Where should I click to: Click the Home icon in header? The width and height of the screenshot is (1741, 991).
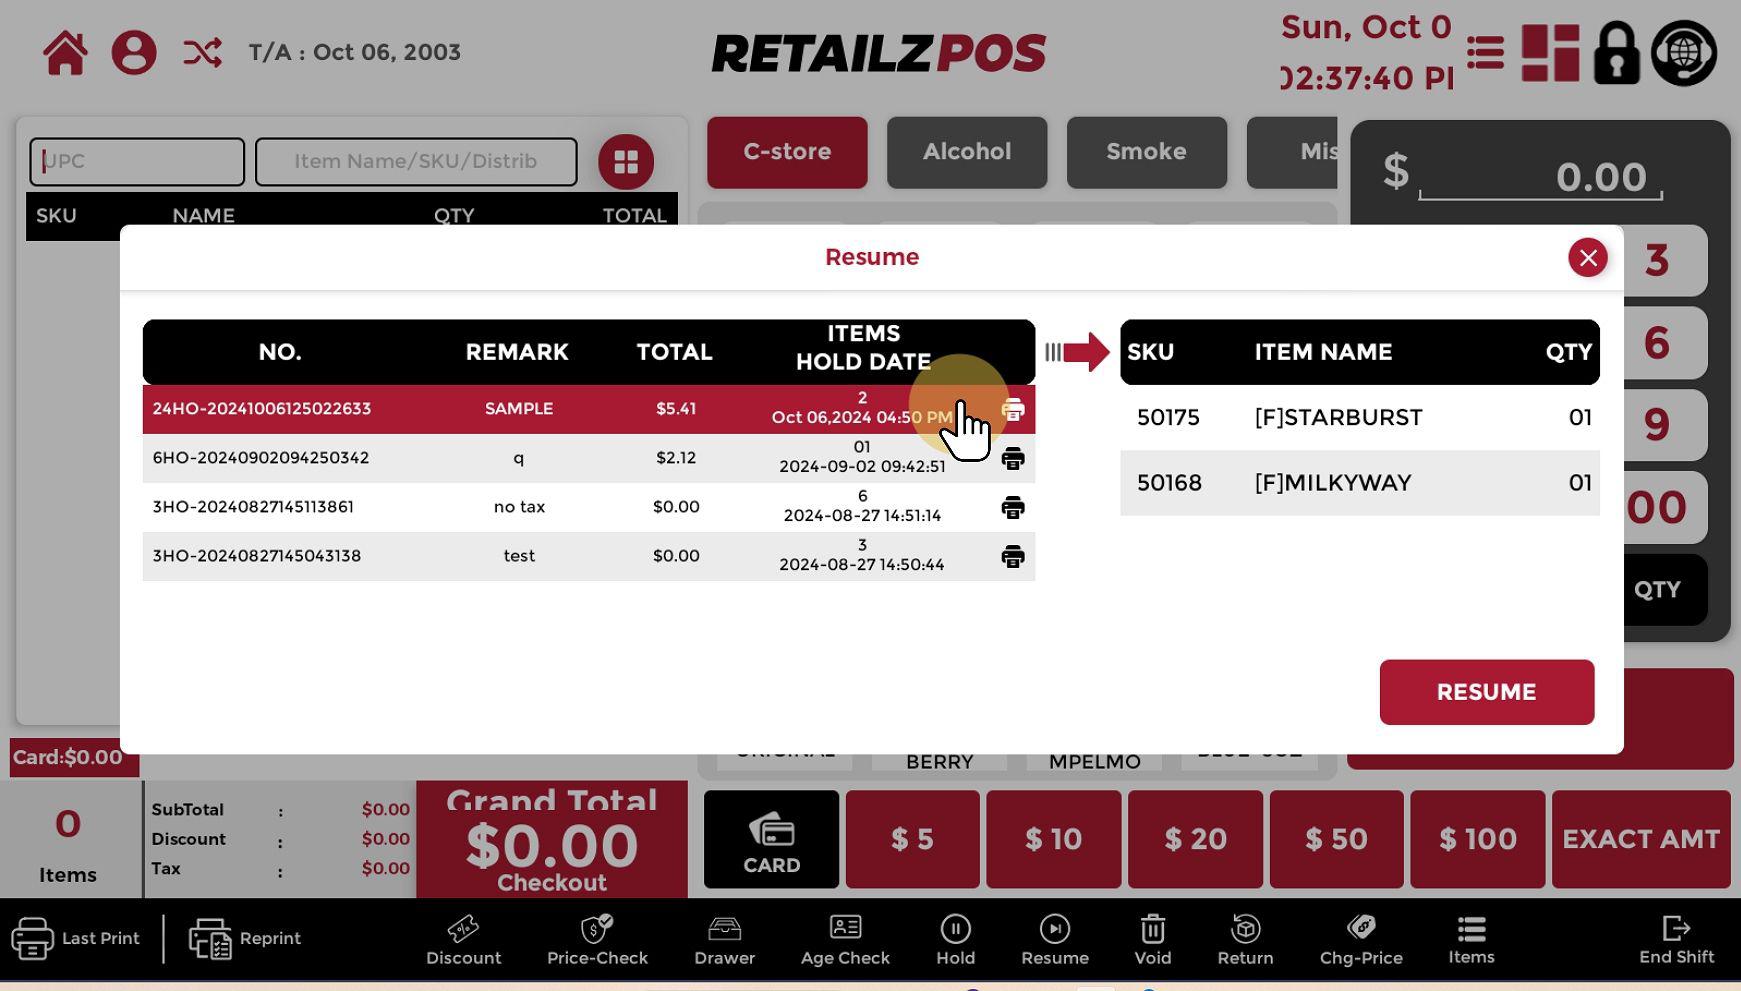pyautogui.click(x=65, y=53)
